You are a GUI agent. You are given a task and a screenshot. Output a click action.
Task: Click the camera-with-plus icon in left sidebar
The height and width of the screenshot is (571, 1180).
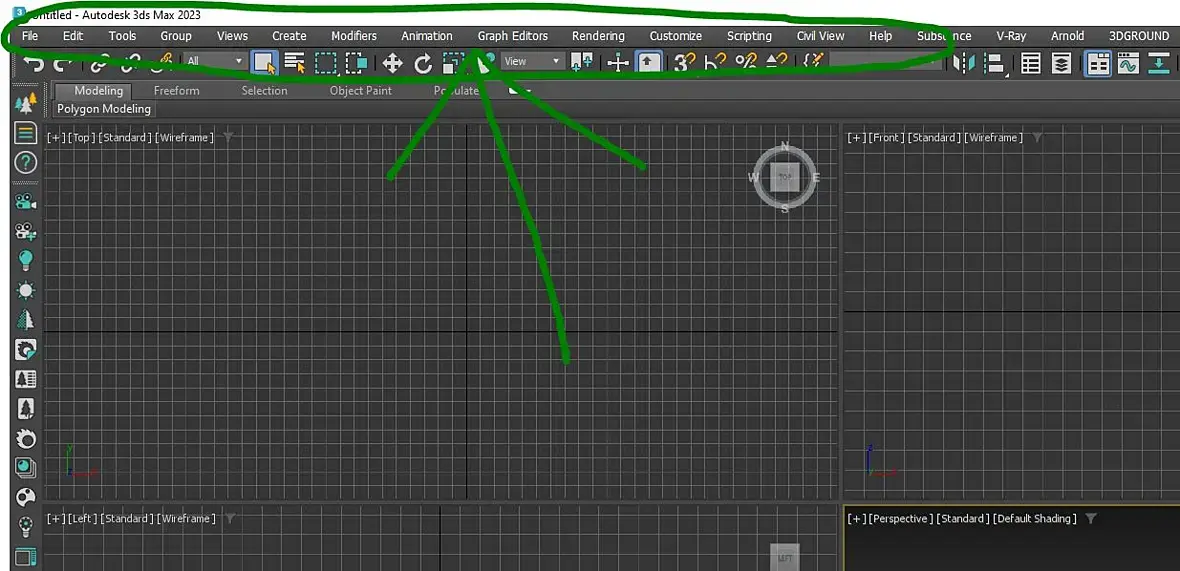coord(26,231)
